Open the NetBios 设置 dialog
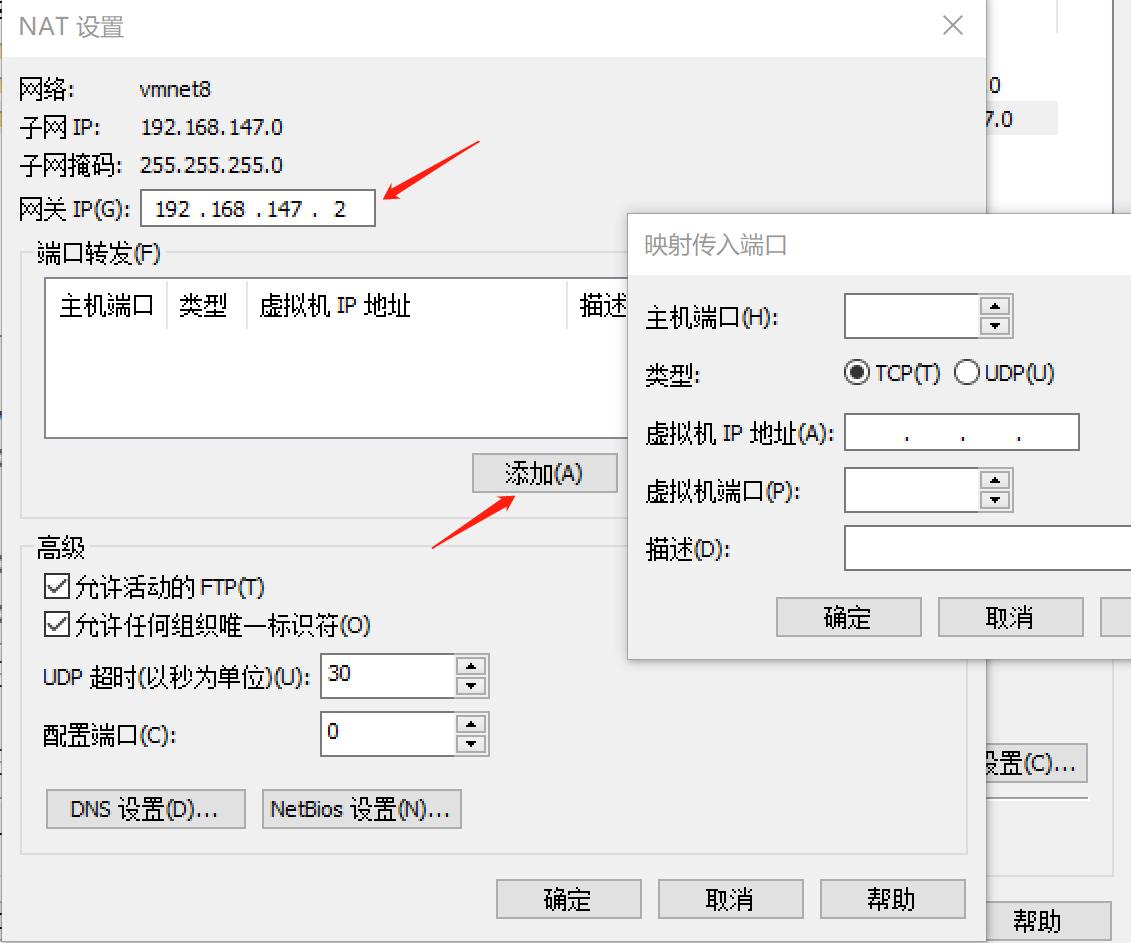 point(361,809)
